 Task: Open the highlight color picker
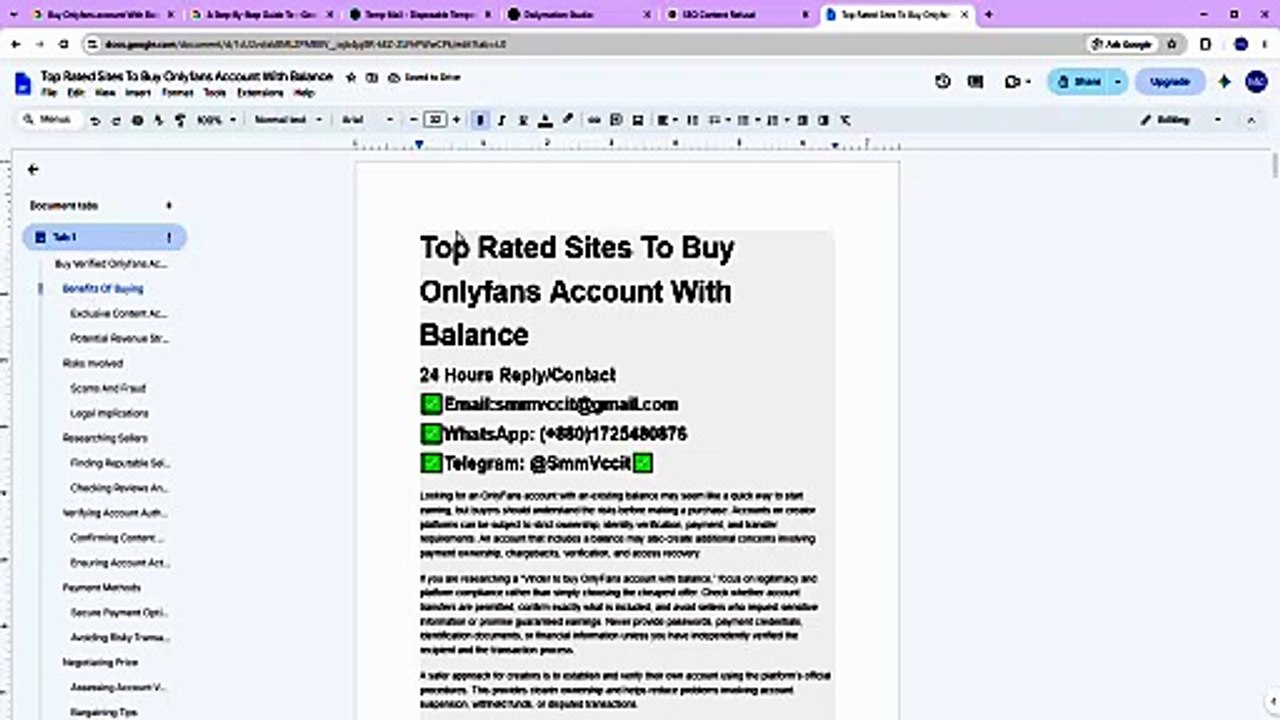[x=567, y=120]
